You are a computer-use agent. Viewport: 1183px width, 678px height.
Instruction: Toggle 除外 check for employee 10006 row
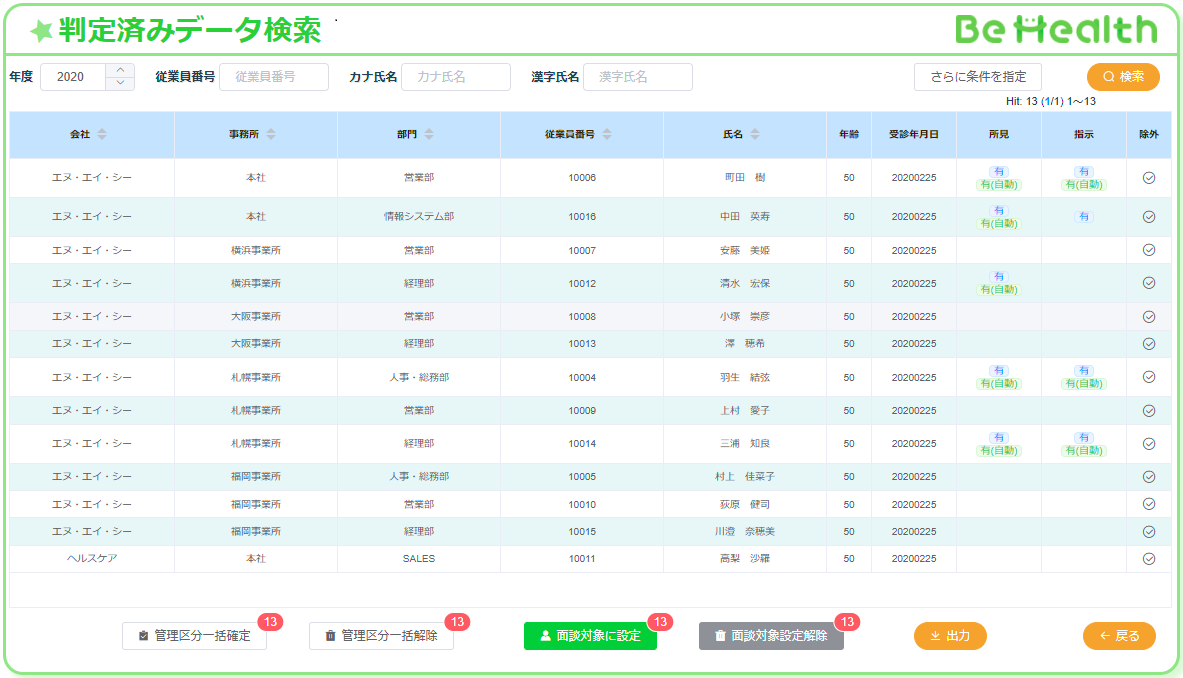coord(1148,177)
